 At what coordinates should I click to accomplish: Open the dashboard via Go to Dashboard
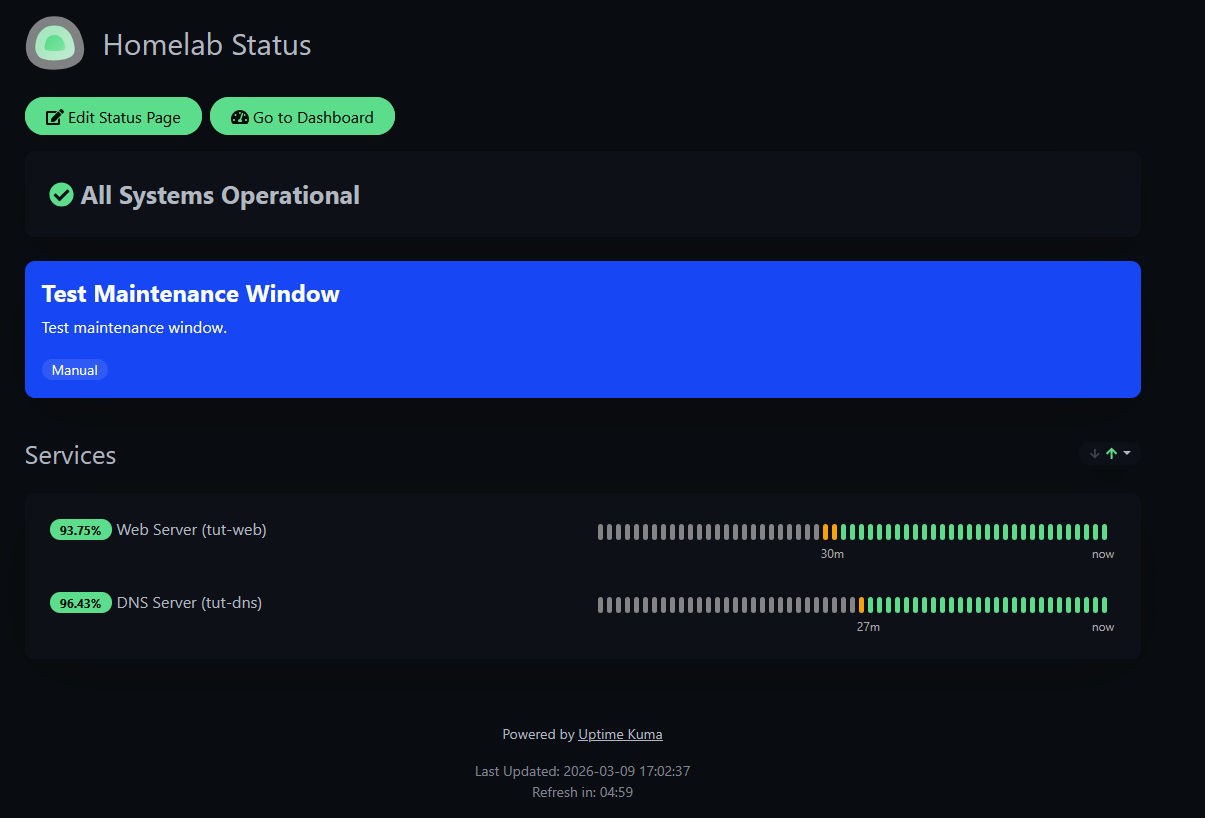[302, 116]
